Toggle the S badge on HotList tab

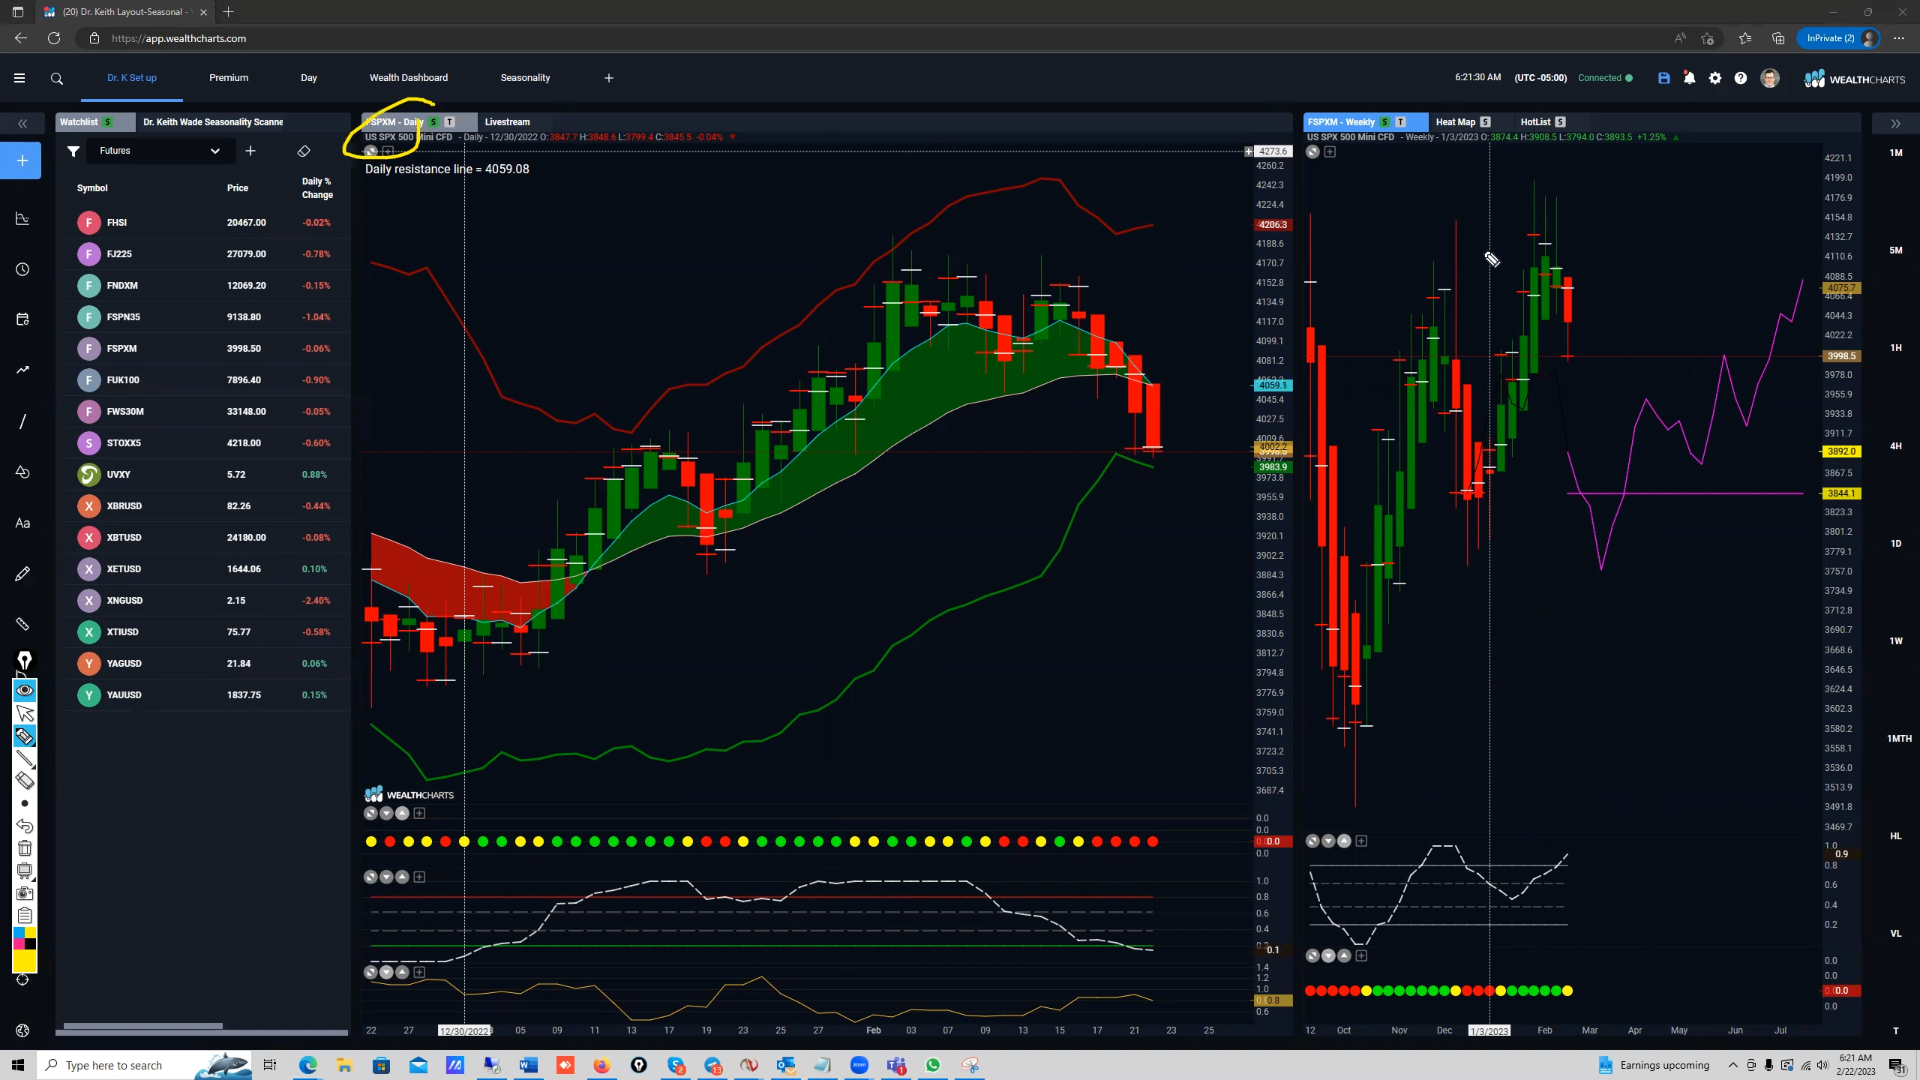(1561, 122)
